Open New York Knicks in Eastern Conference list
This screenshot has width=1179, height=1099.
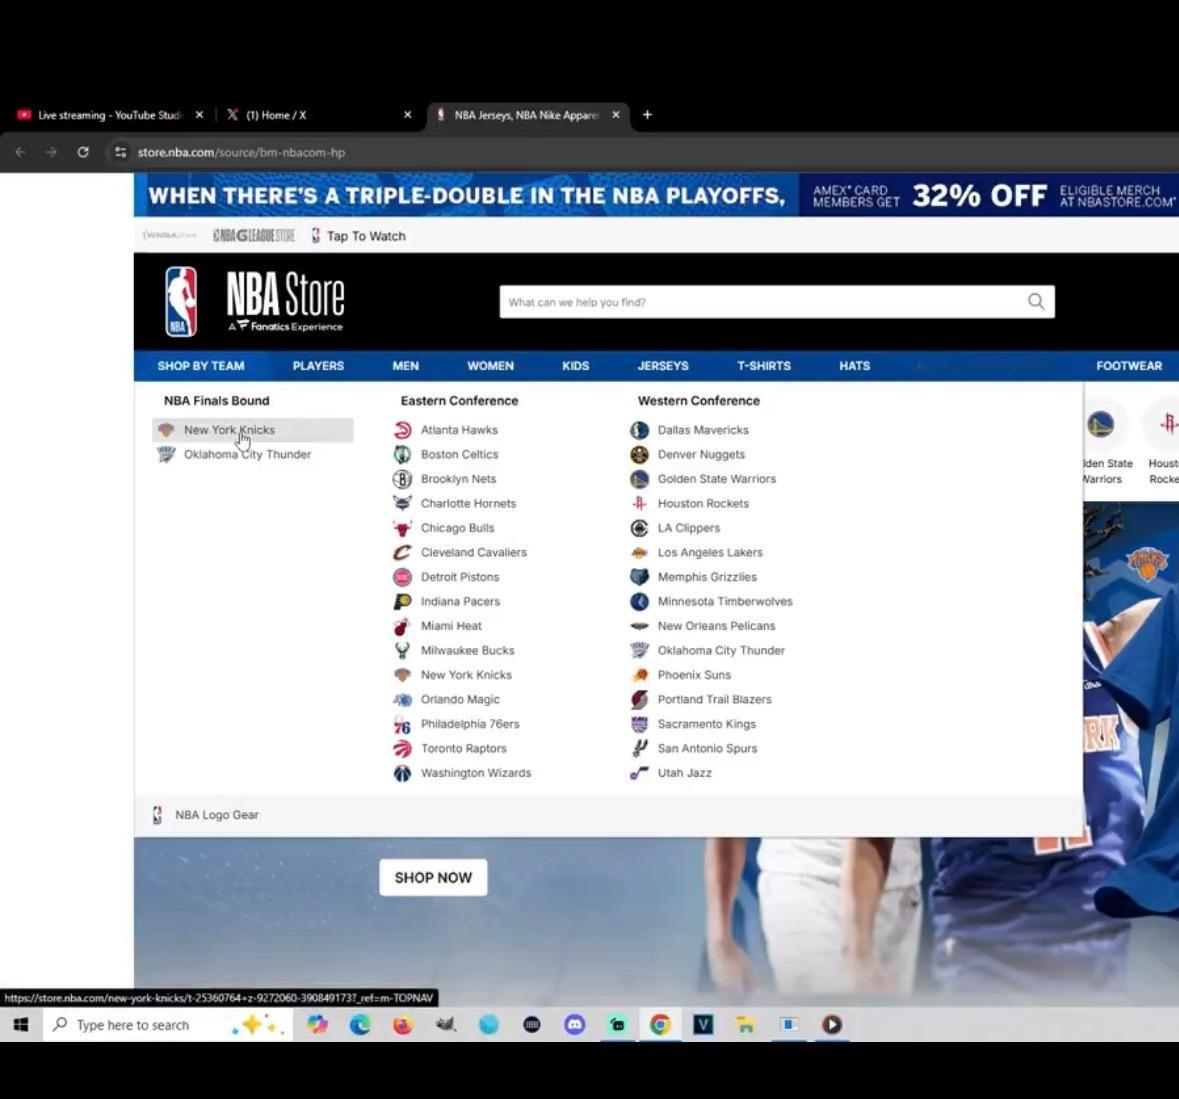tap(466, 675)
